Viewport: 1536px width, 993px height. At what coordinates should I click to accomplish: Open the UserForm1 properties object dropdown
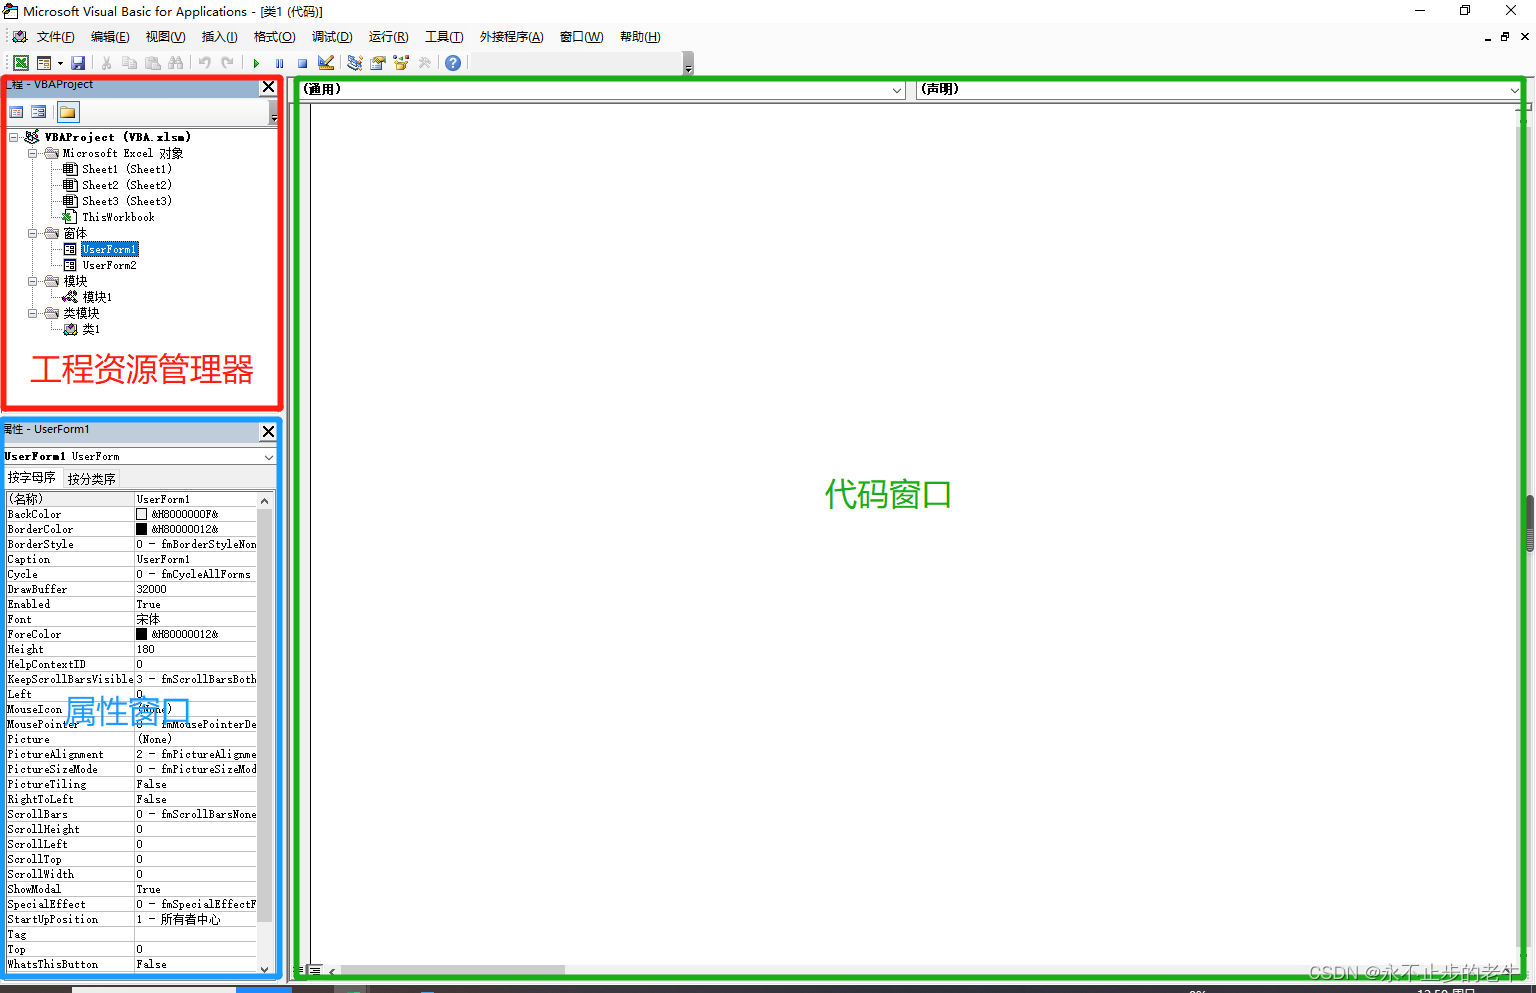tap(268, 457)
